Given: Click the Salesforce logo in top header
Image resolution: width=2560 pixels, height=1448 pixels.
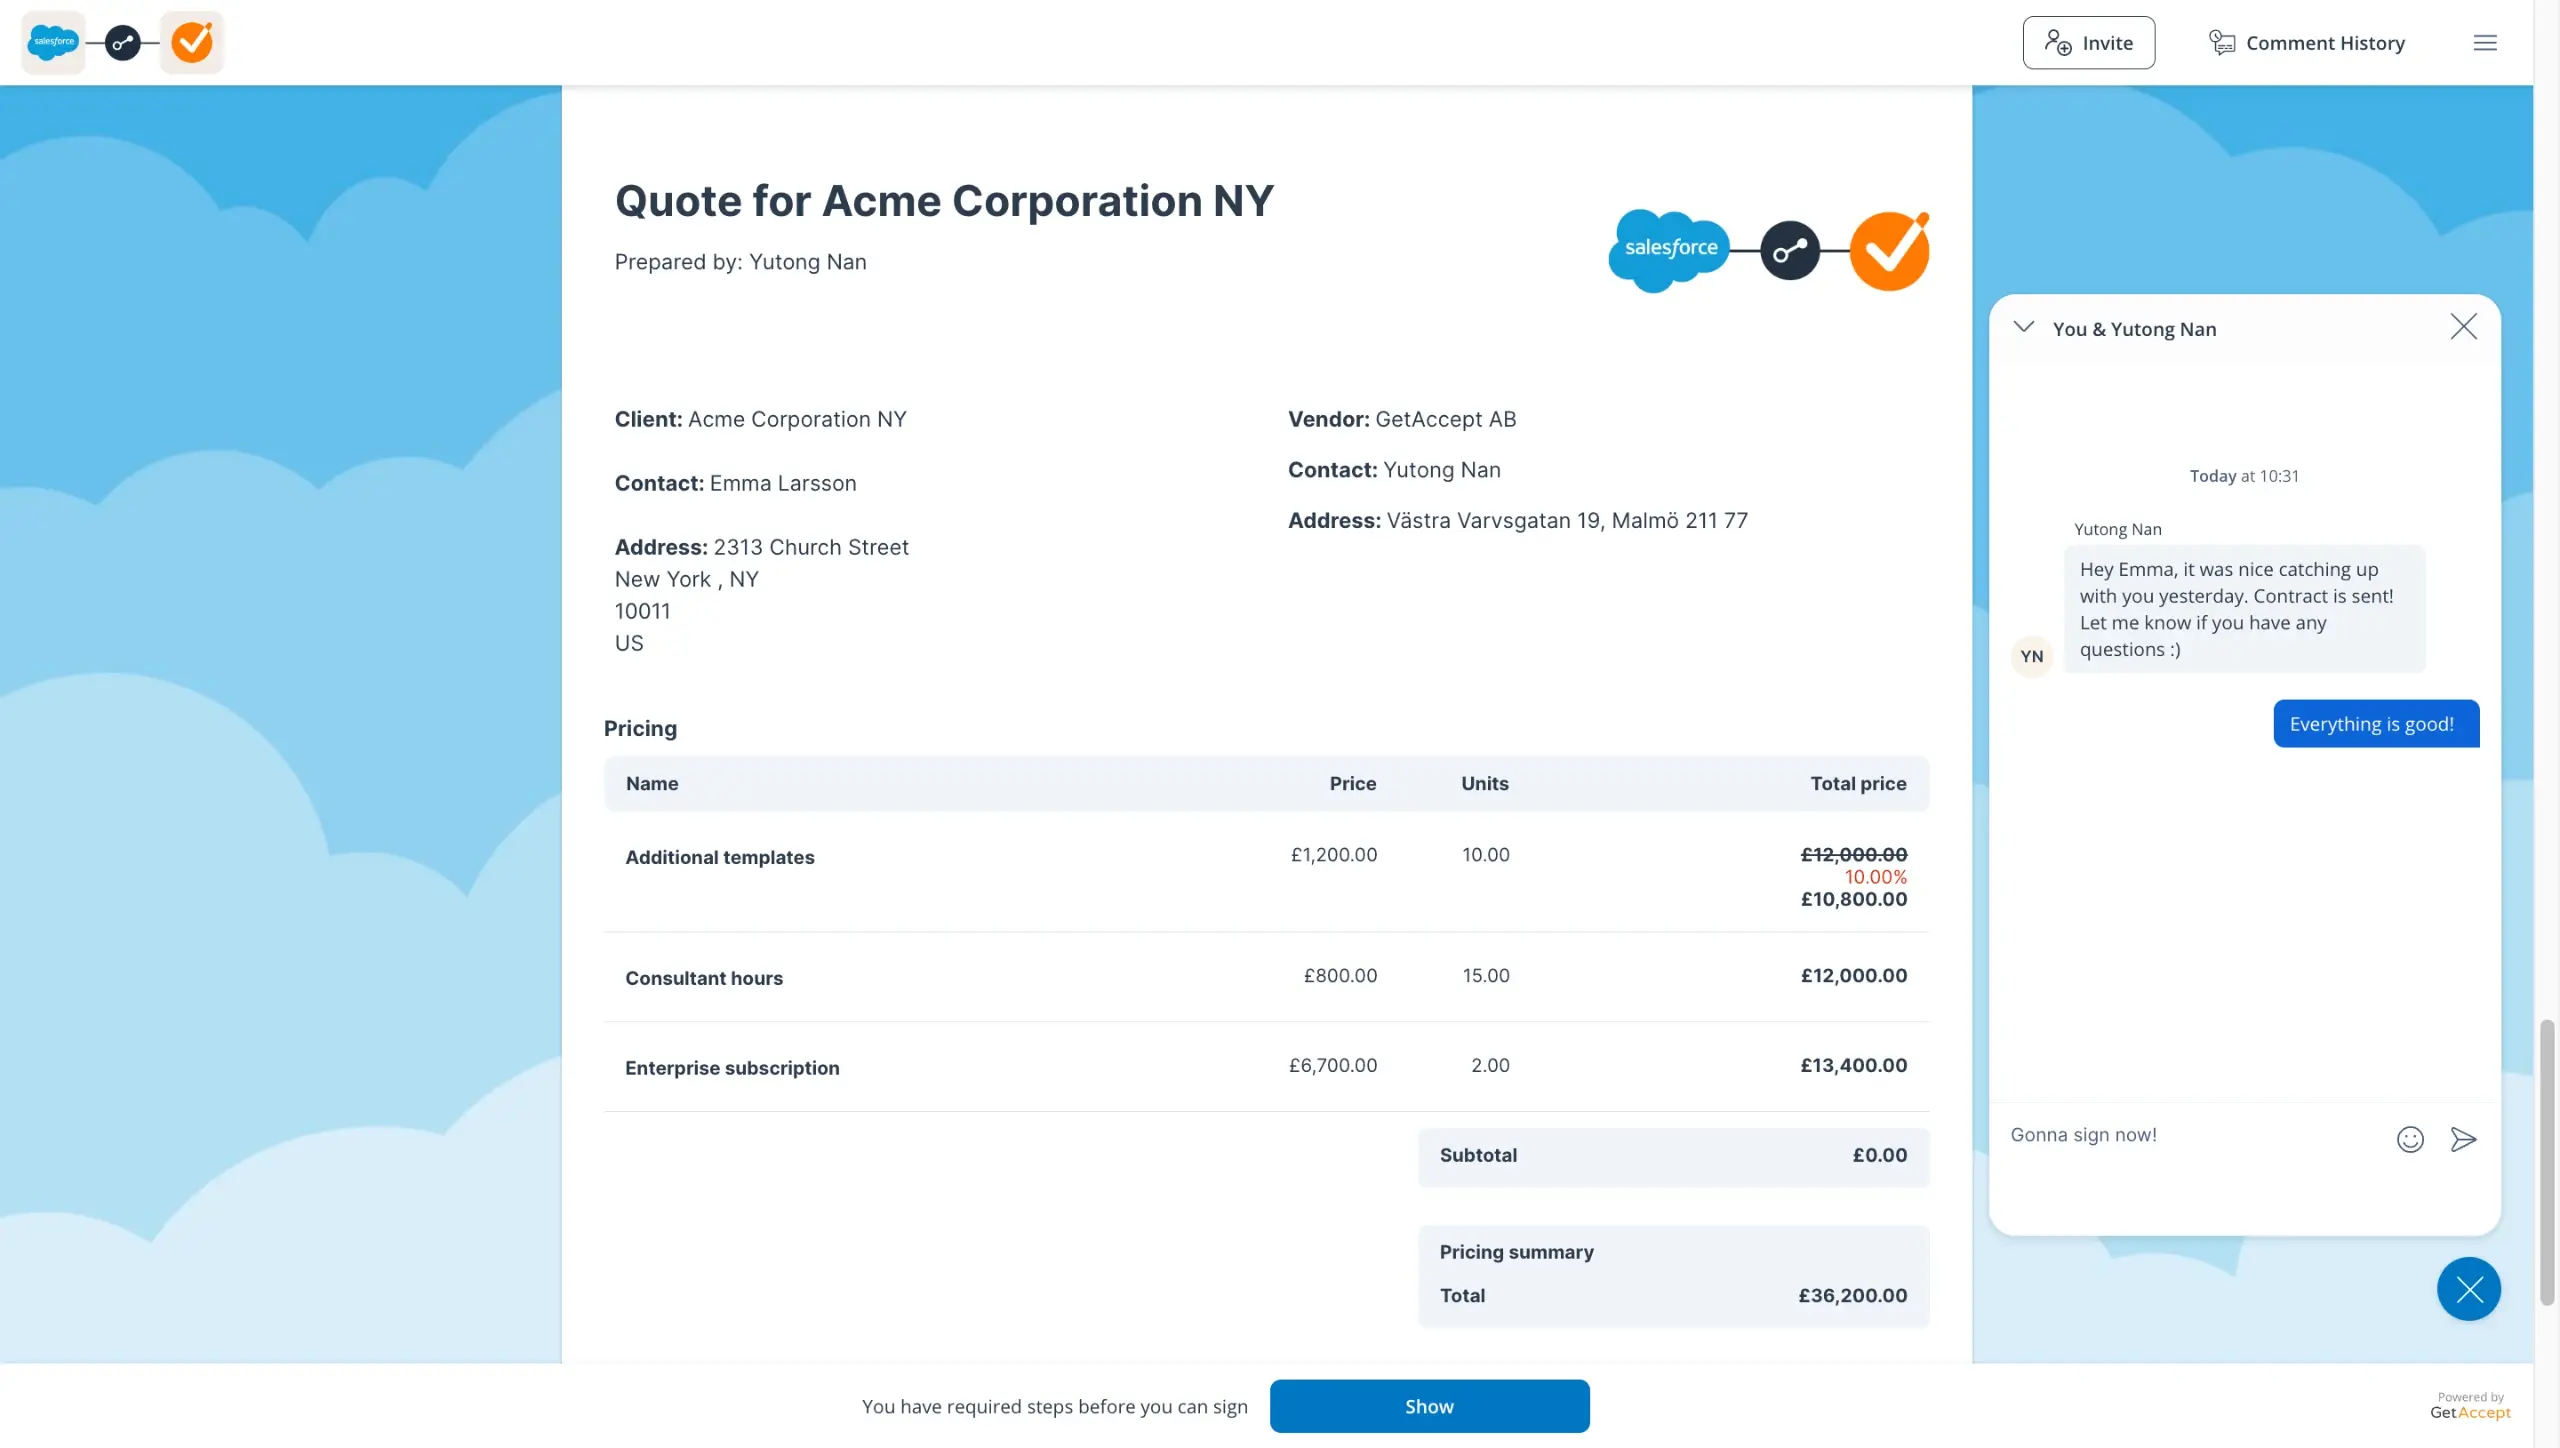Looking at the screenshot, I should [x=53, y=42].
